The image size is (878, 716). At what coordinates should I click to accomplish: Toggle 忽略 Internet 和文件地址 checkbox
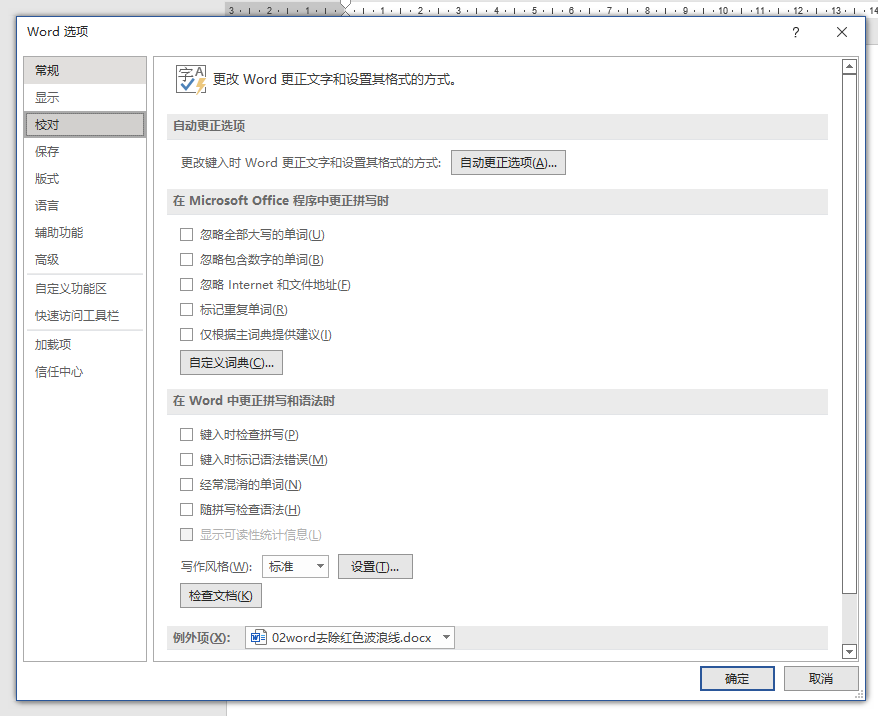click(186, 285)
